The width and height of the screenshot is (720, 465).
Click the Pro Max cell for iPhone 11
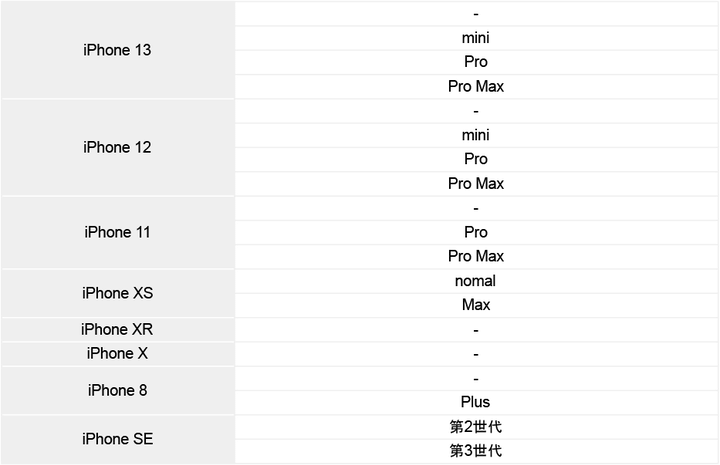click(476, 256)
